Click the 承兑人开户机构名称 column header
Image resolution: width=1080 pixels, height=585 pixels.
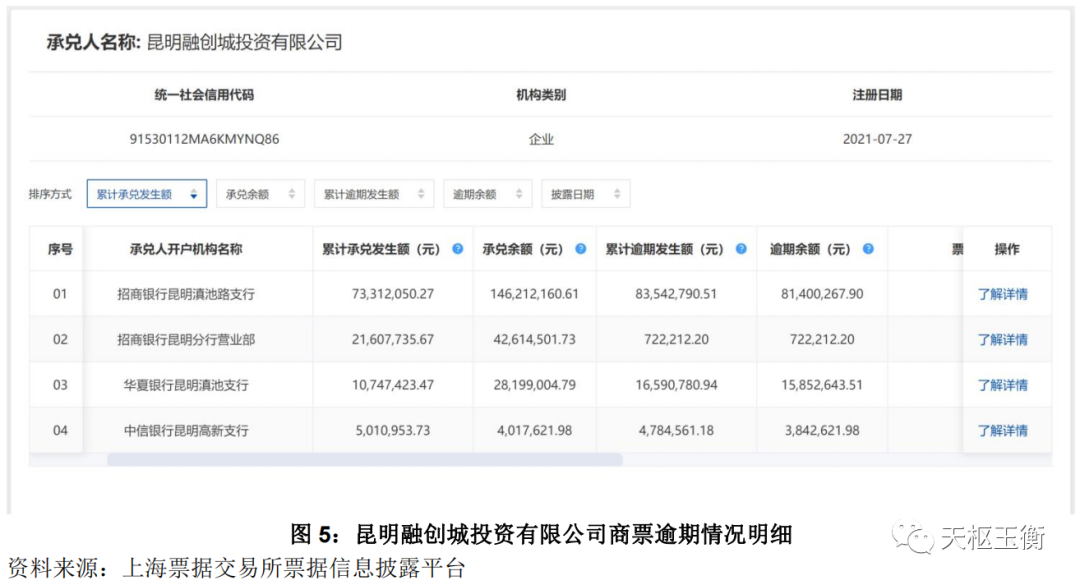click(x=186, y=249)
